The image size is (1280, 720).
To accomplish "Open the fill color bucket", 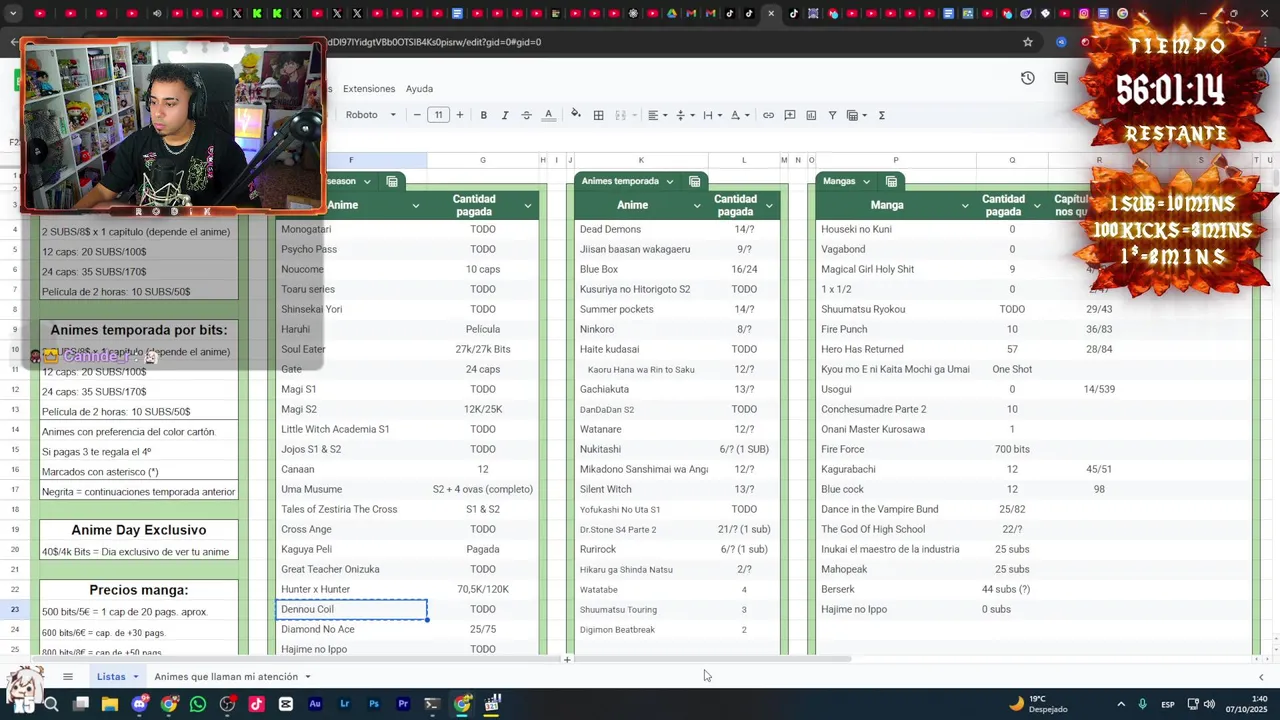I will point(576,115).
